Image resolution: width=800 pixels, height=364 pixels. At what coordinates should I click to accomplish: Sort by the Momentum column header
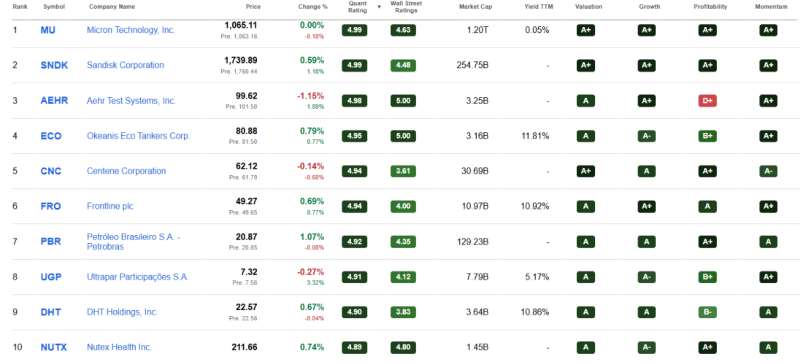pyautogui.click(x=771, y=7)
